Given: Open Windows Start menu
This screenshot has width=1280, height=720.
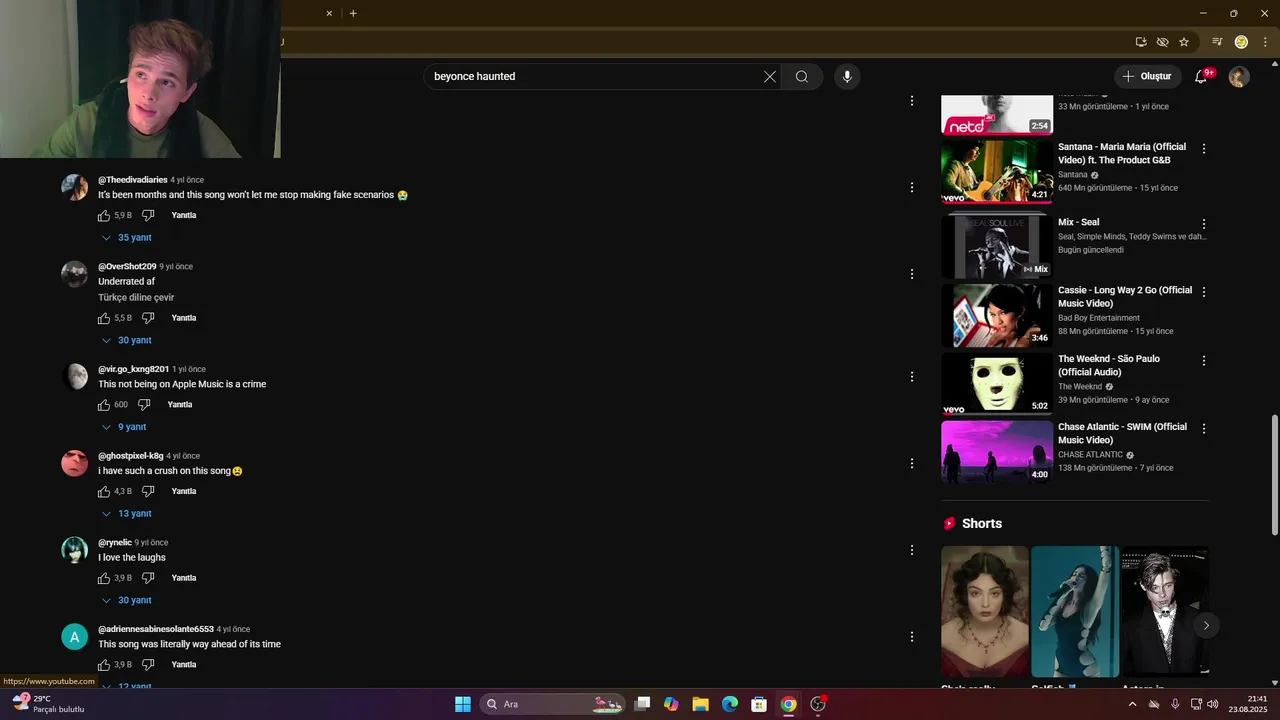Looking at the screenshot, I should [463, 704].
